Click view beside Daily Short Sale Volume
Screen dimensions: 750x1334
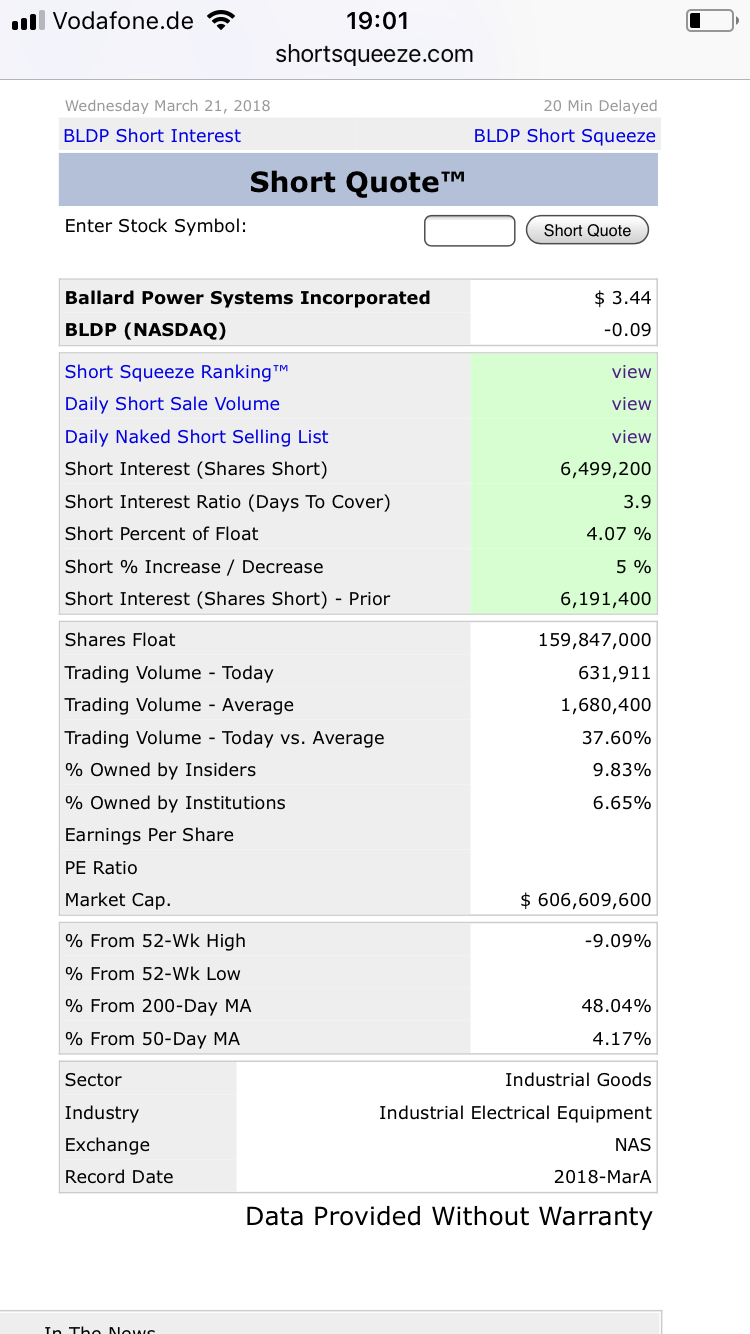tap(631, 404)
